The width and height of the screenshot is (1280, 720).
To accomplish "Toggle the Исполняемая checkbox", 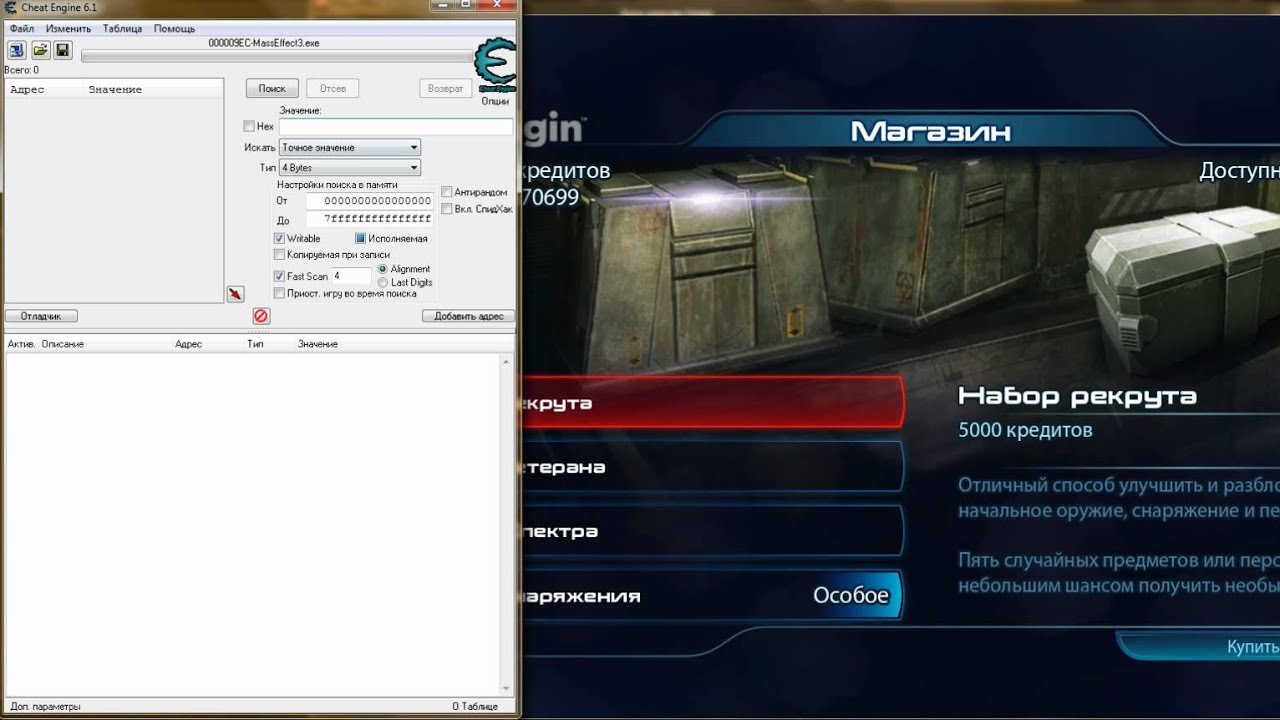I will pyautogui.click(x=361, y=239).
